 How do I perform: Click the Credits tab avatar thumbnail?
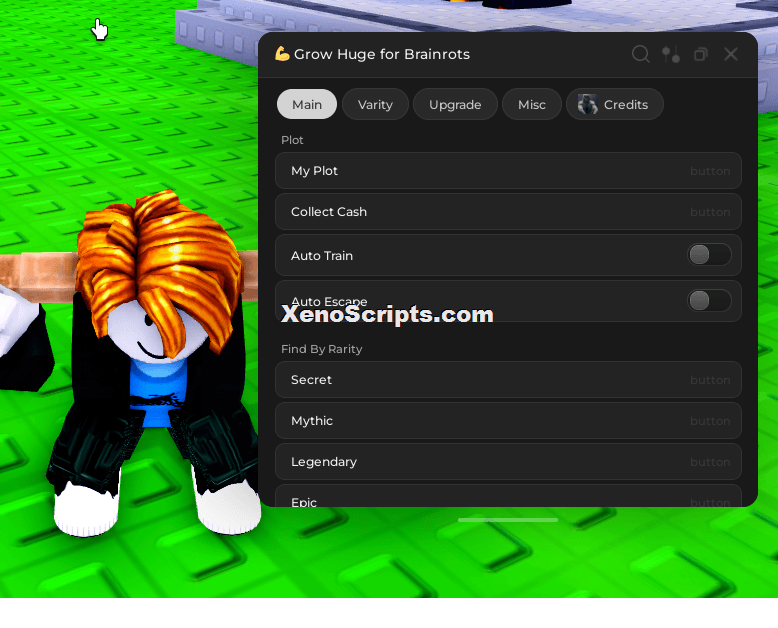coord(587,104)
